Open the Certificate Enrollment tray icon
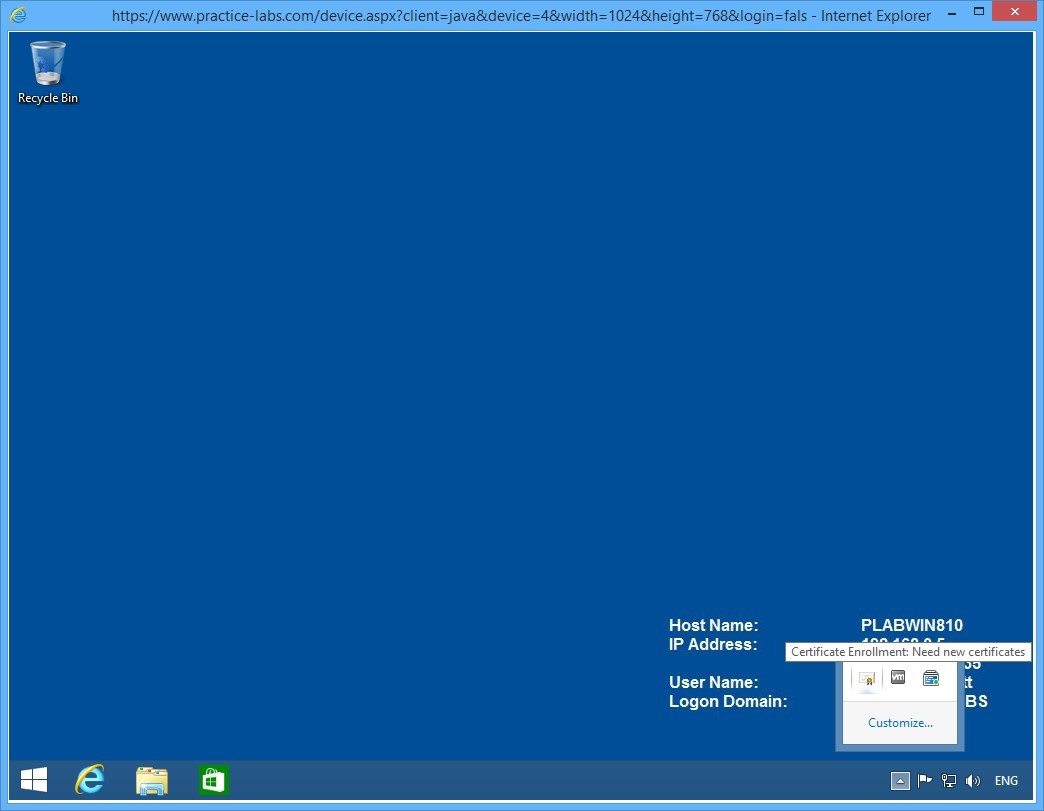 (x=865, y=678)
